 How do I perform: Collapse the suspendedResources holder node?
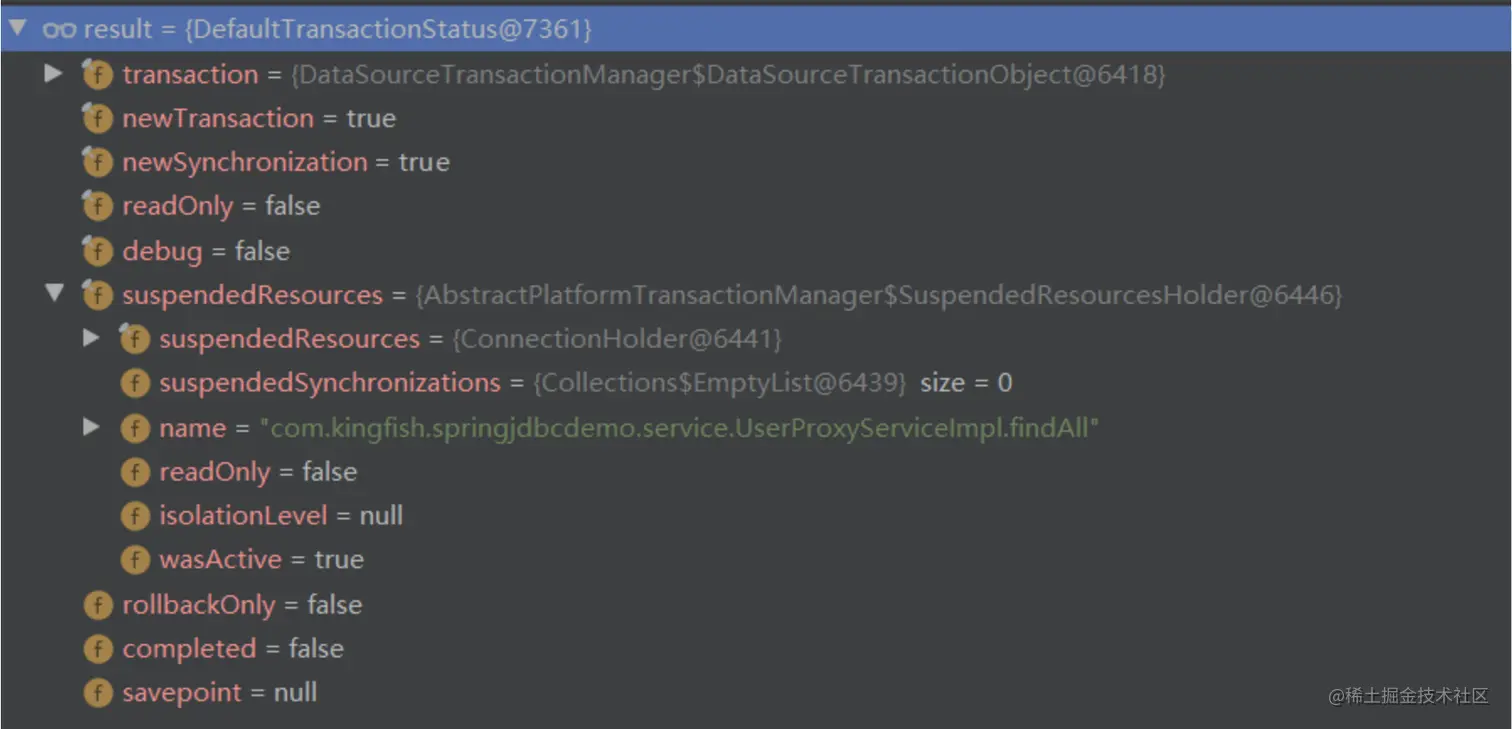54,294
